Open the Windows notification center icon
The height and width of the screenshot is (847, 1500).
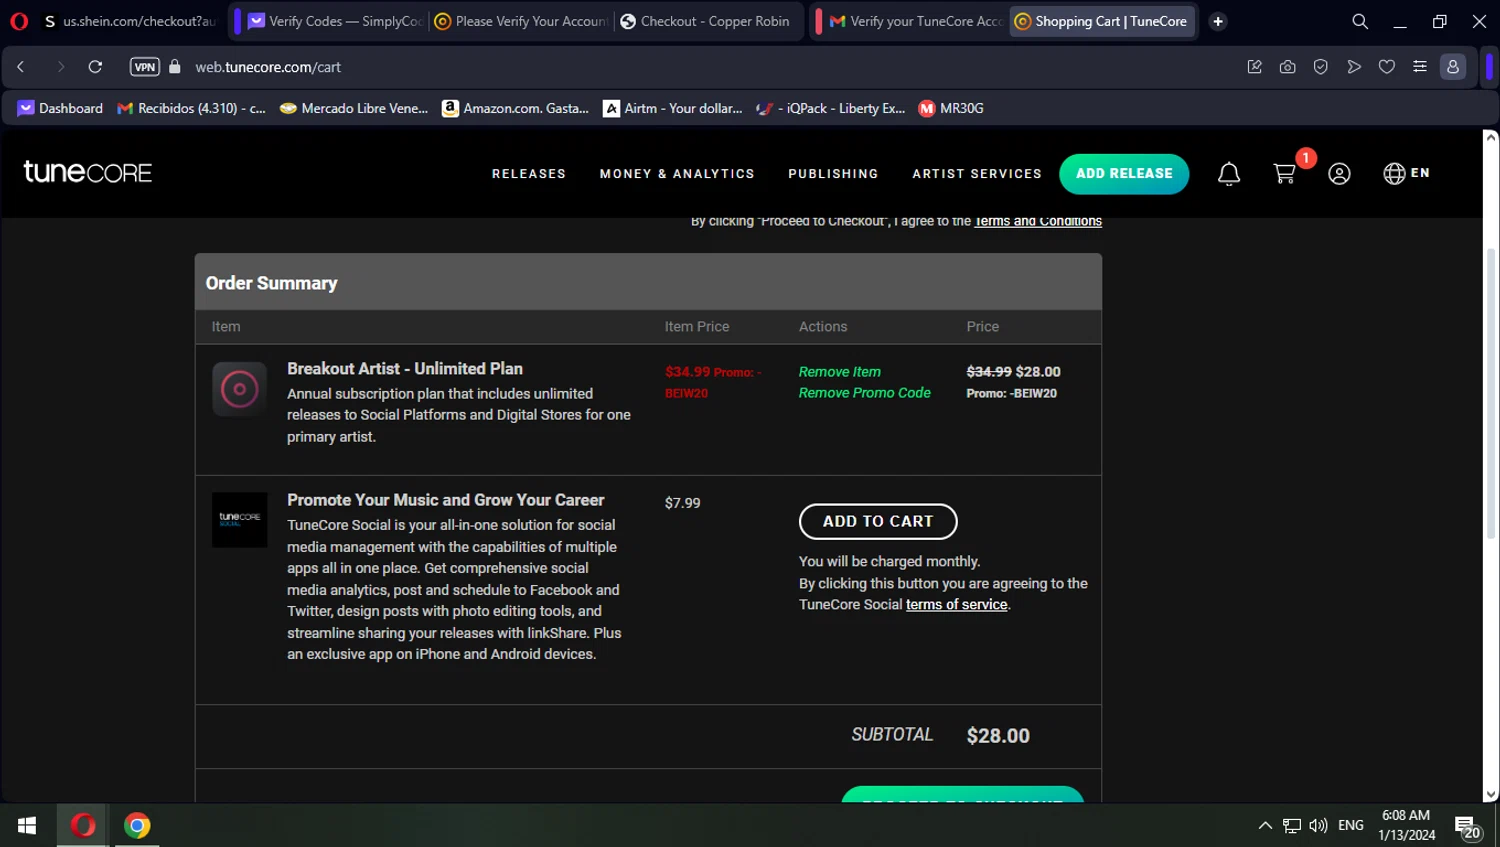pyautogui.click(x=1468, y=827)
